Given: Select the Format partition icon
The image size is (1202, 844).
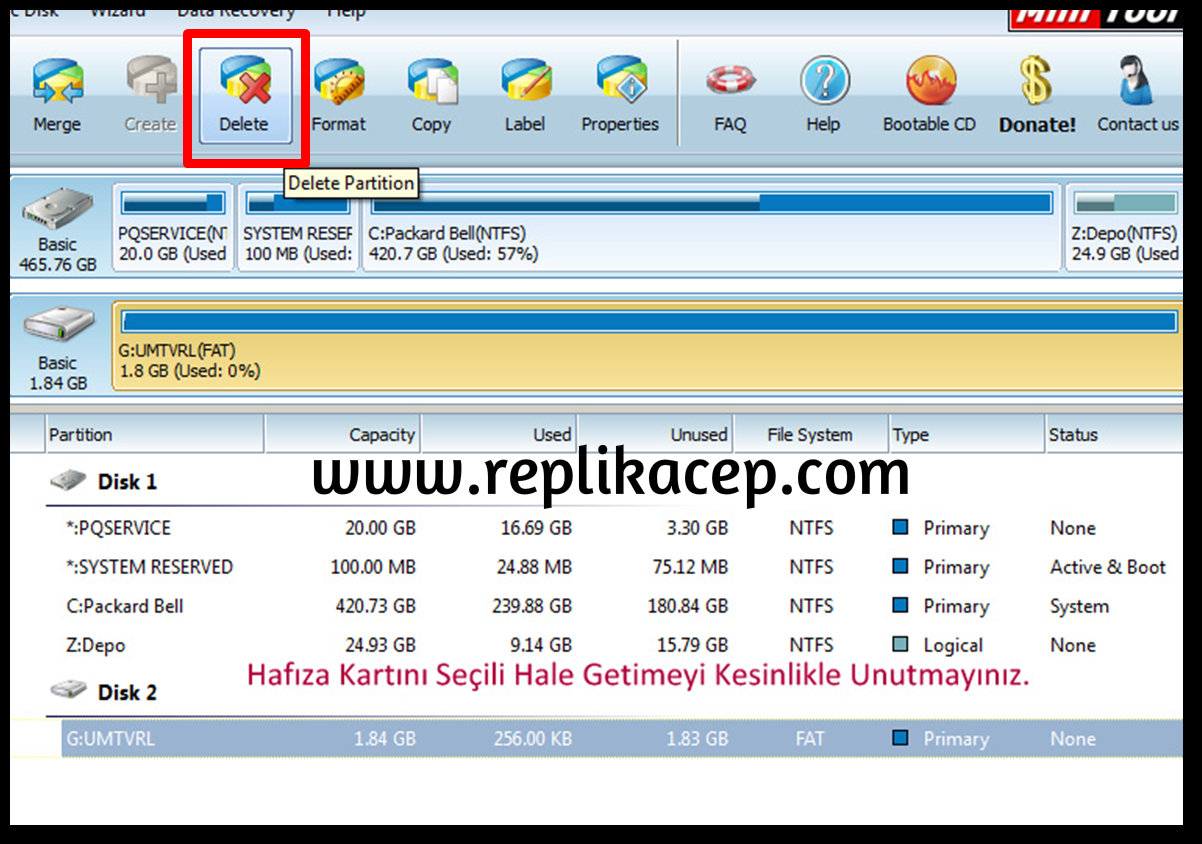Looking at the screenshot, I should pyautogui.click(x=338, y=95).
